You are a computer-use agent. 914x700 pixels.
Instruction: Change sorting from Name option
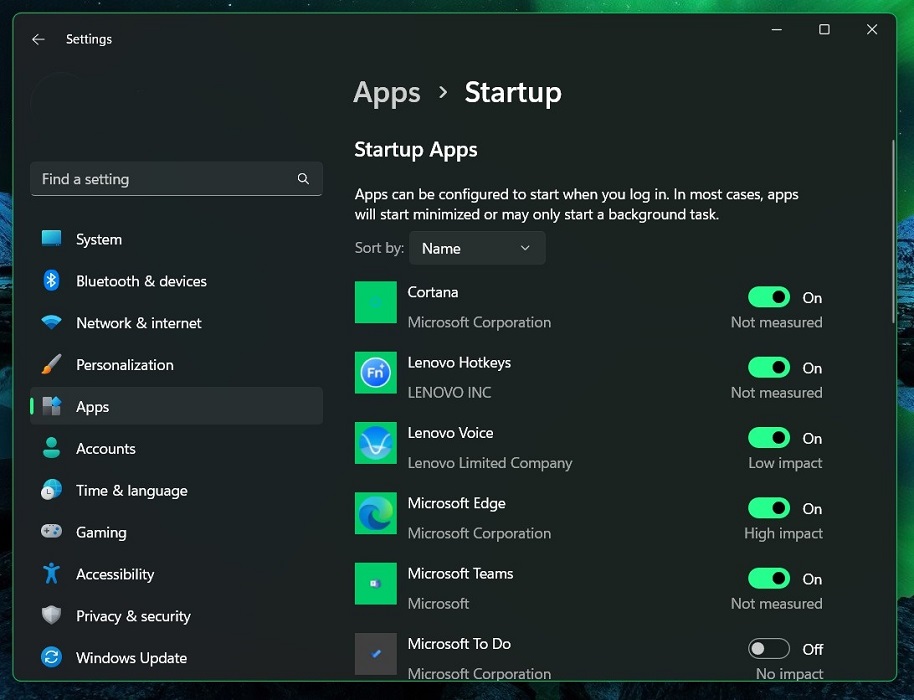click(477, 248)
